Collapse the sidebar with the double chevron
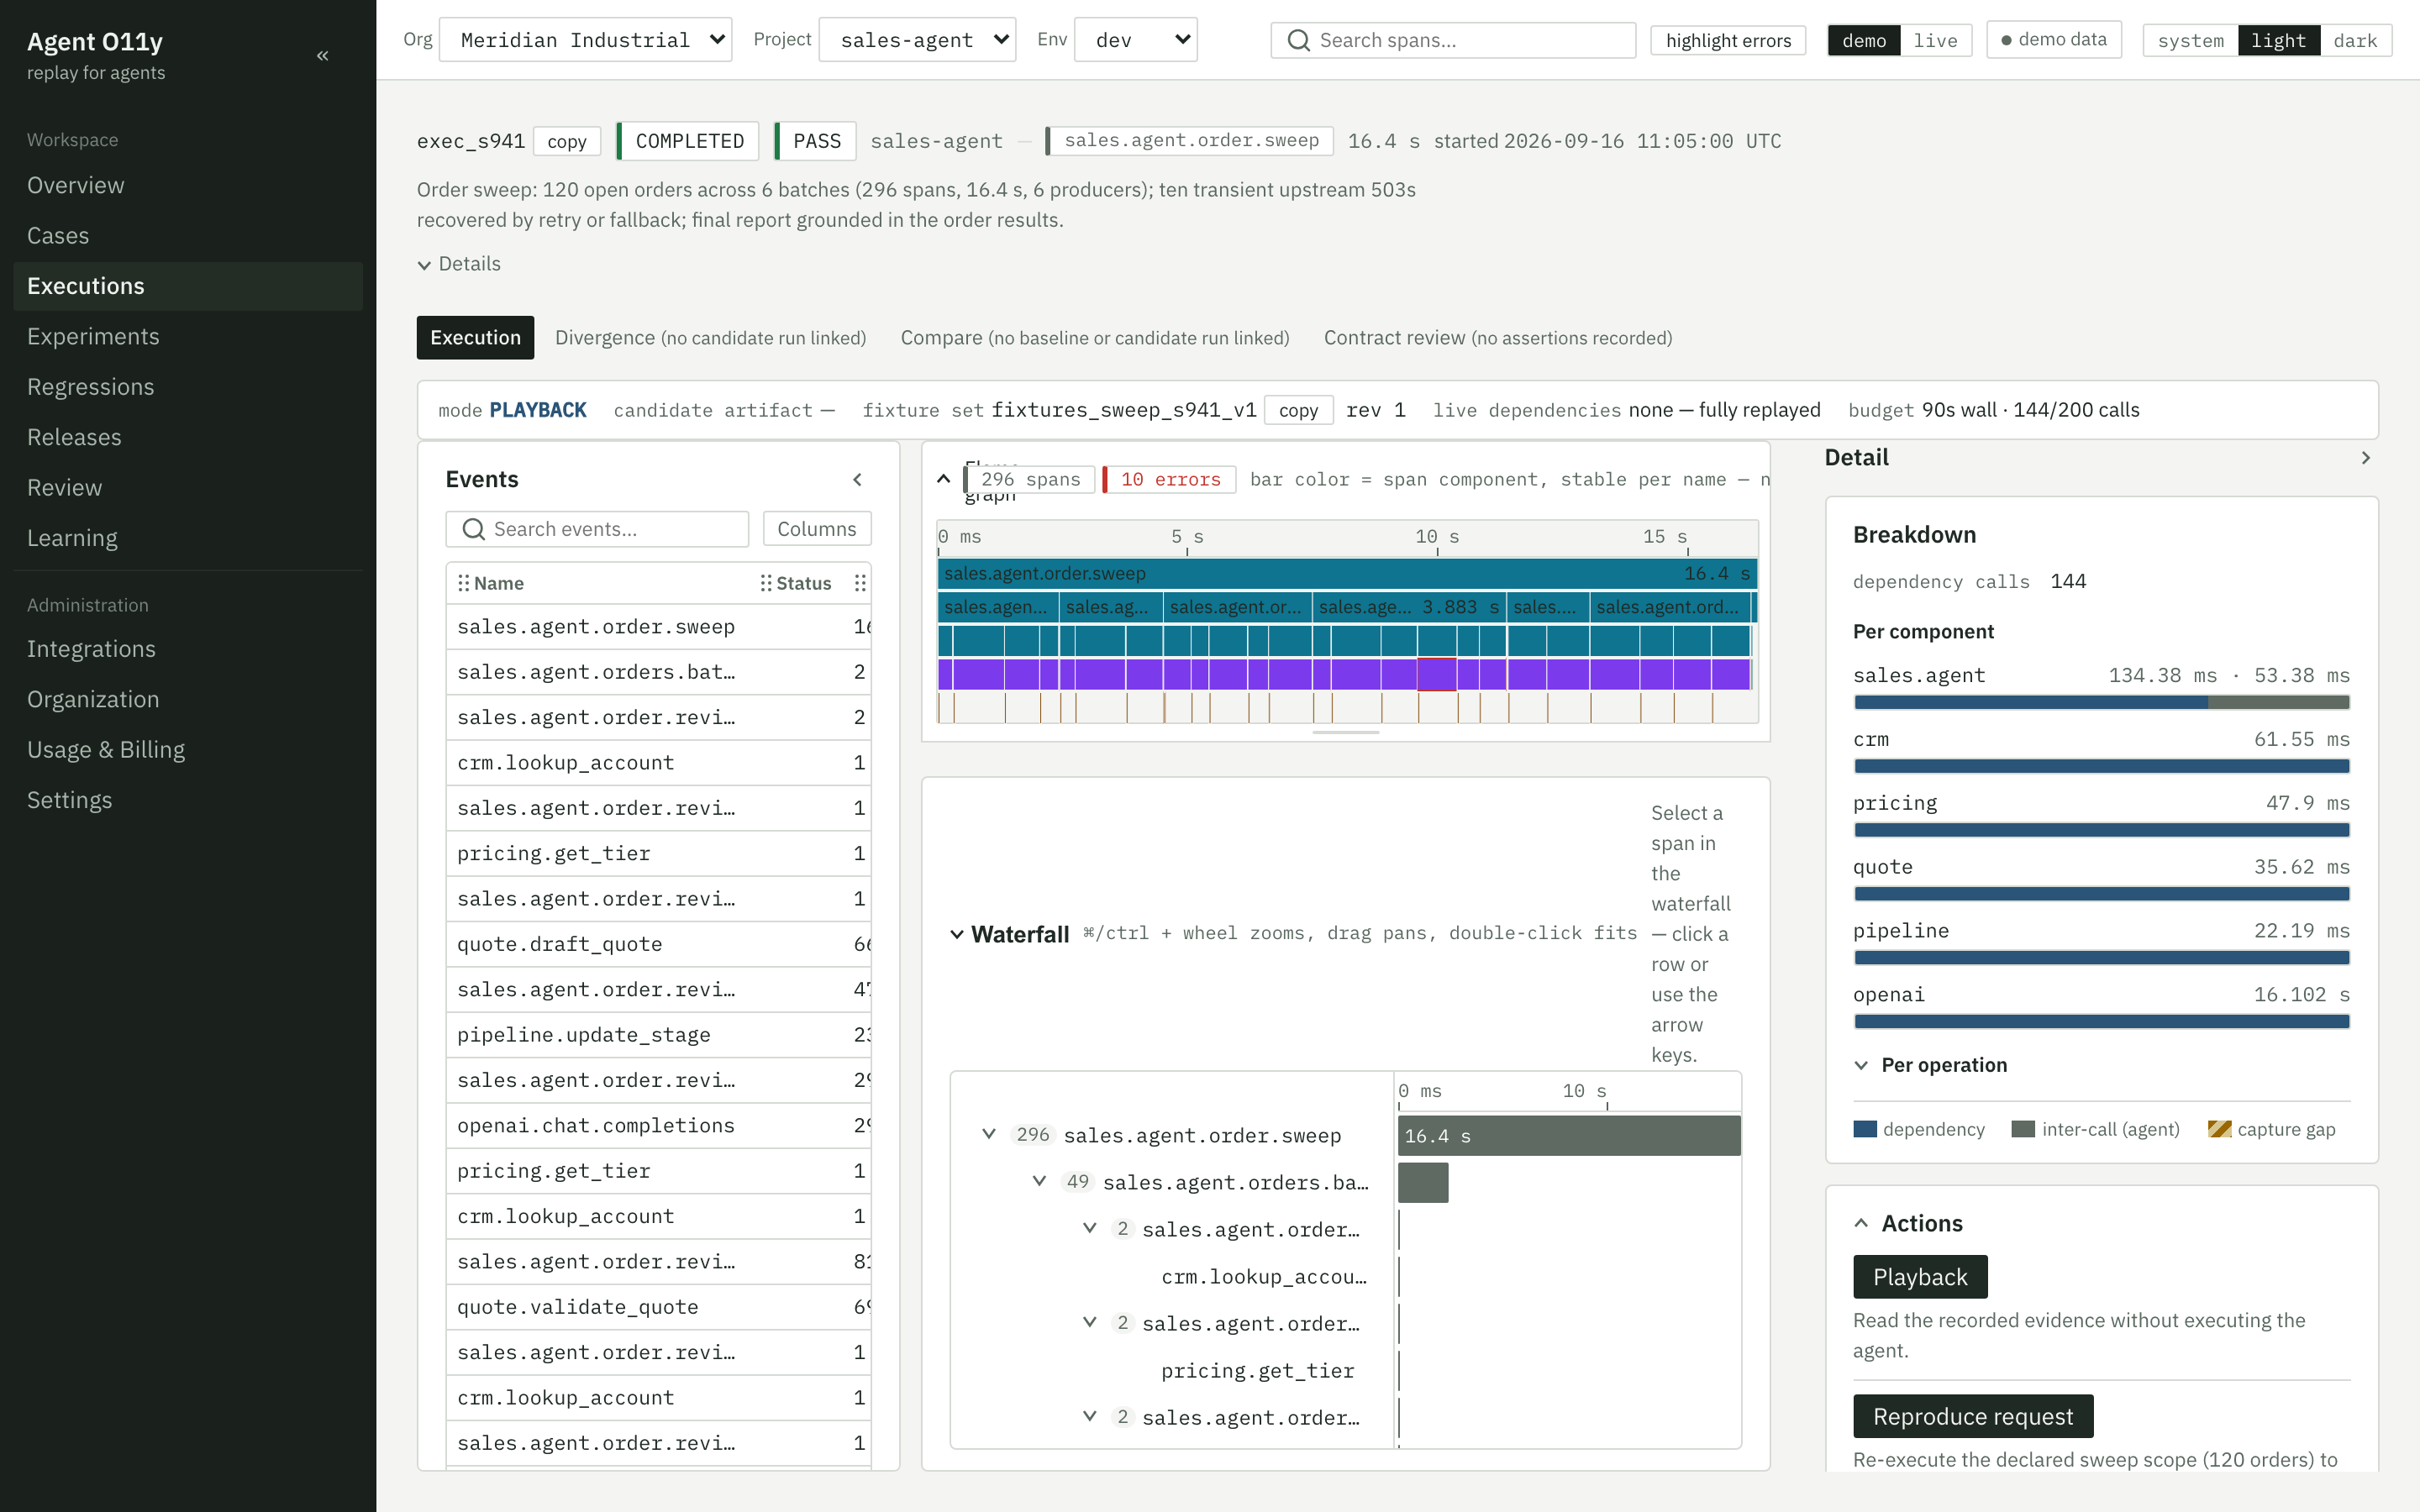2420x1512 pixels. 322,56
